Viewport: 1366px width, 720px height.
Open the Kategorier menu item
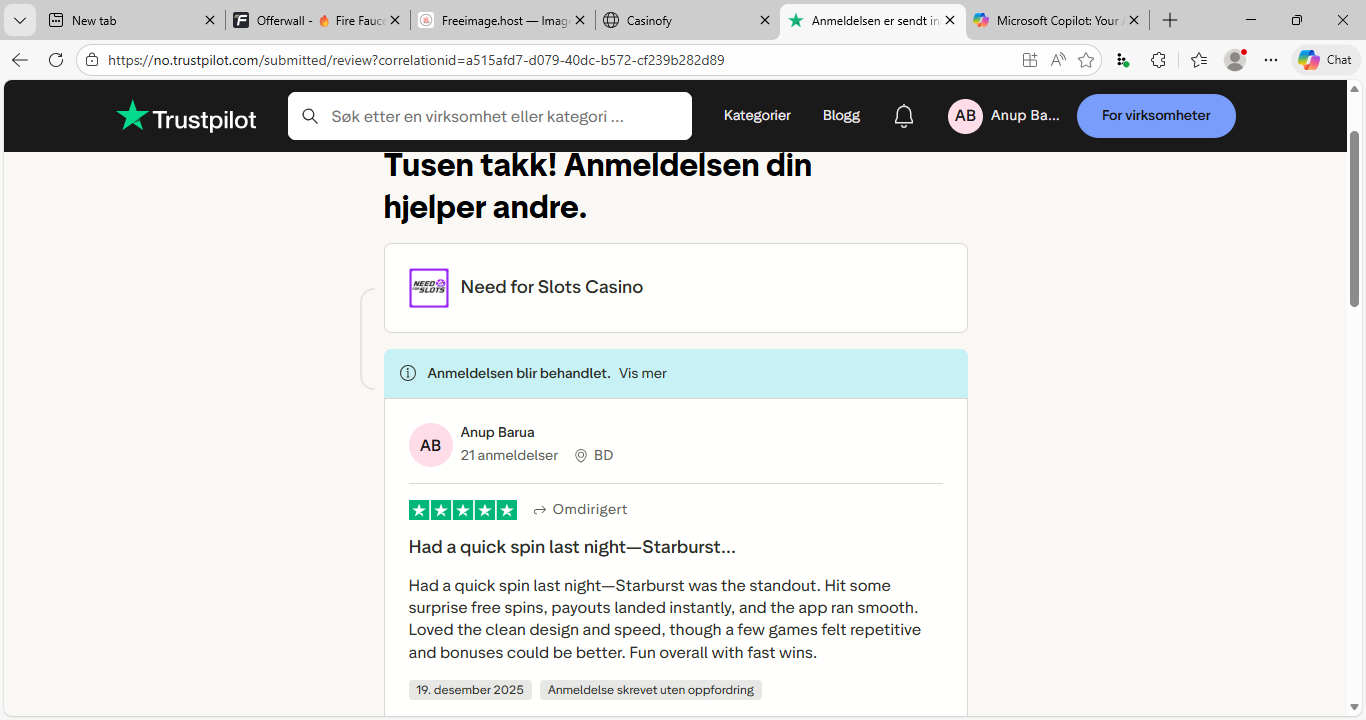click(x=757, y=116)
